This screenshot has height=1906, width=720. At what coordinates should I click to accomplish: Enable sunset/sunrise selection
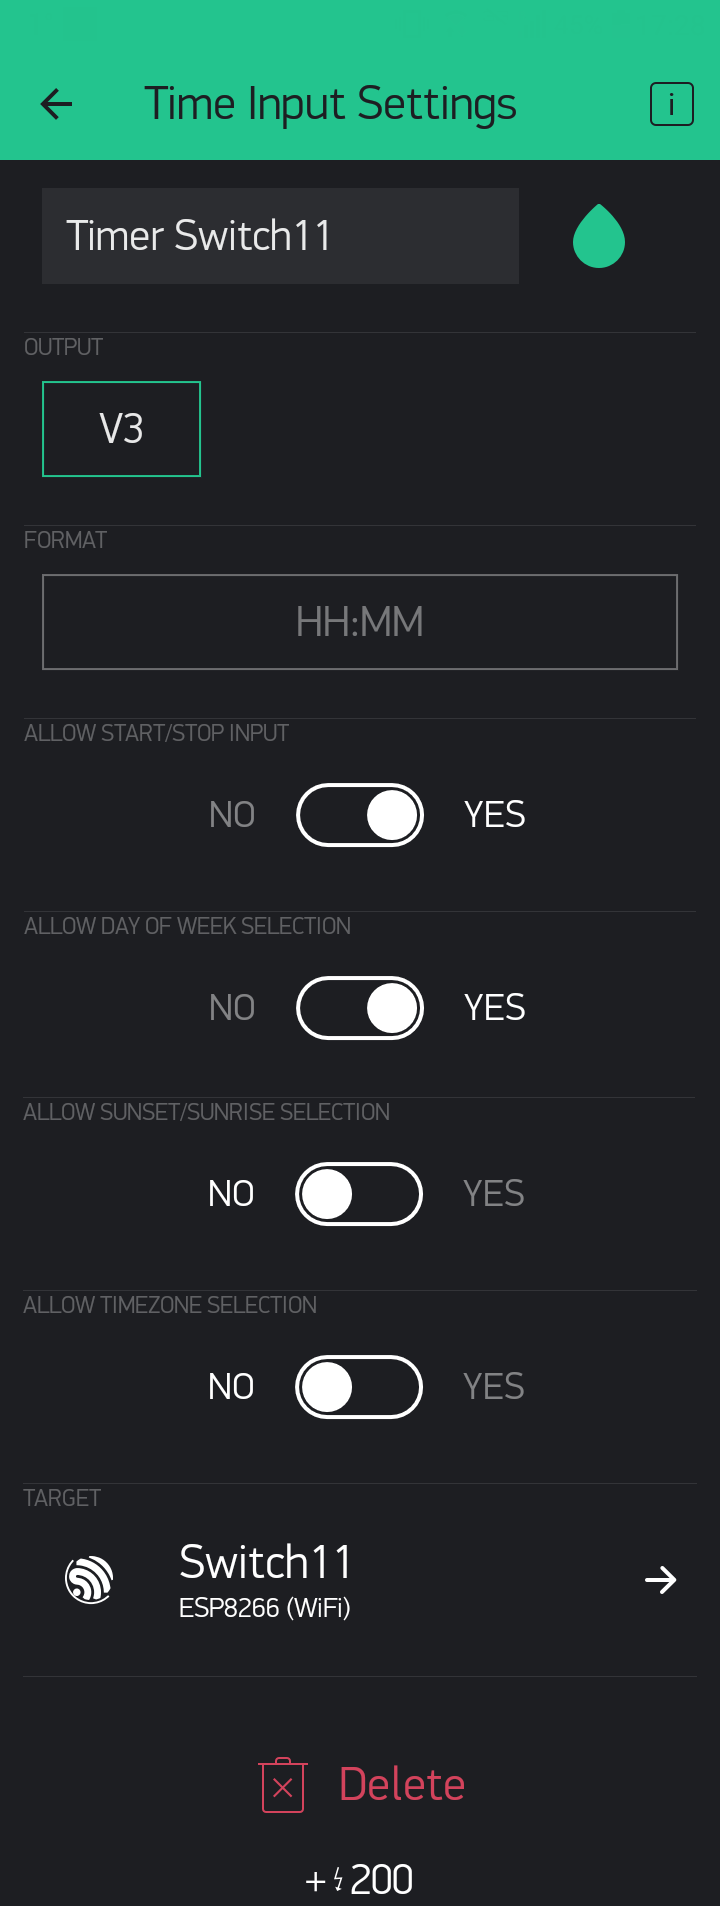point(359,1193)
